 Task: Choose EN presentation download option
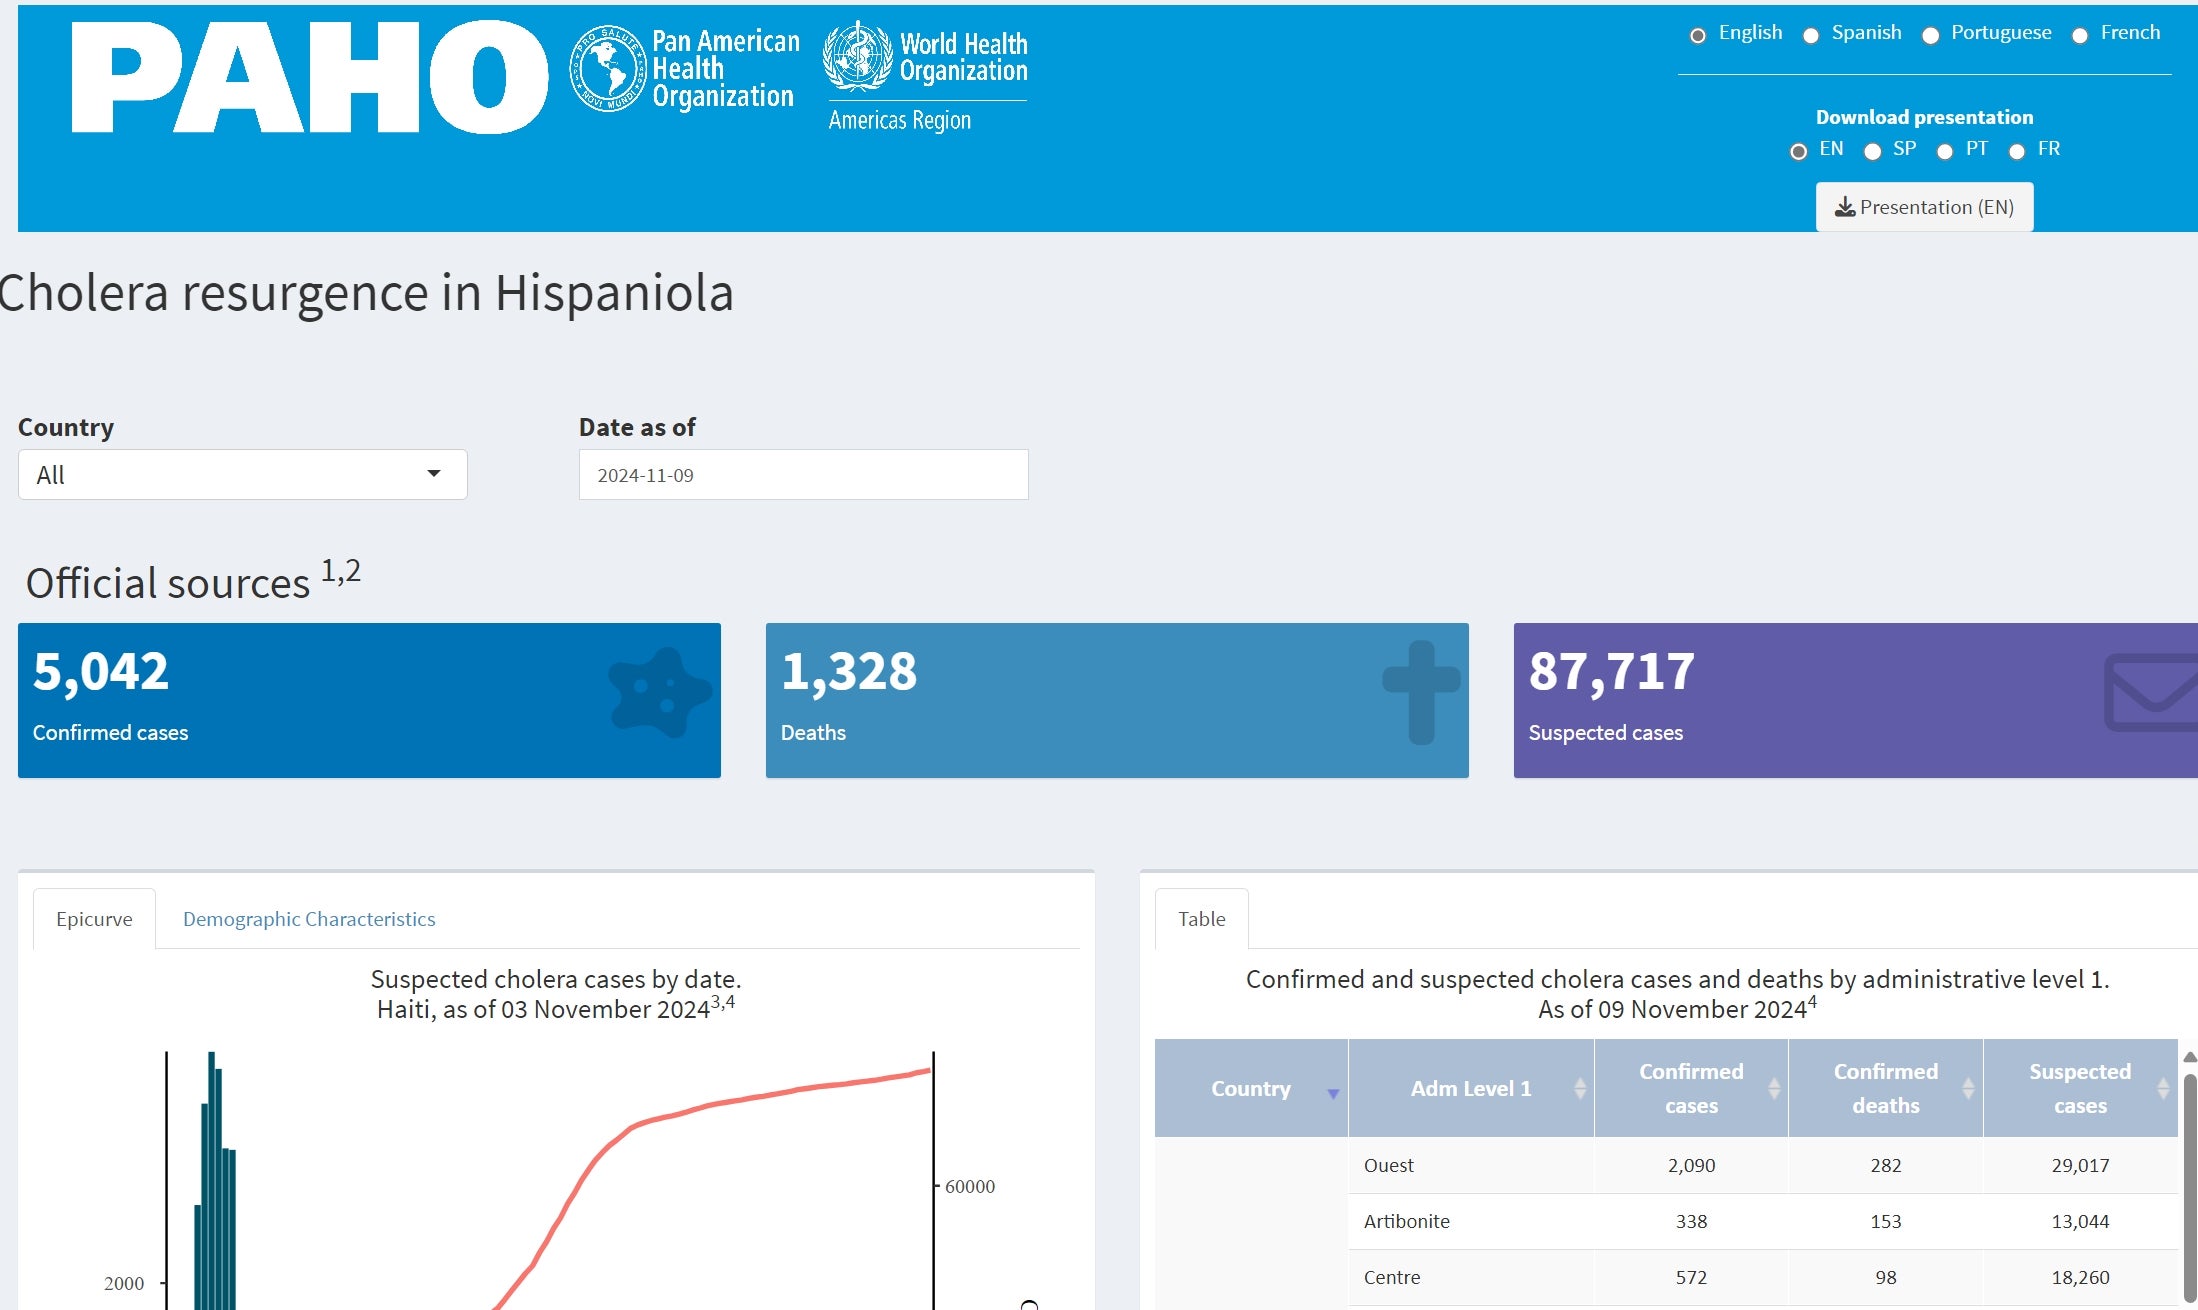pyautogui.click(x=1798, y=151)
